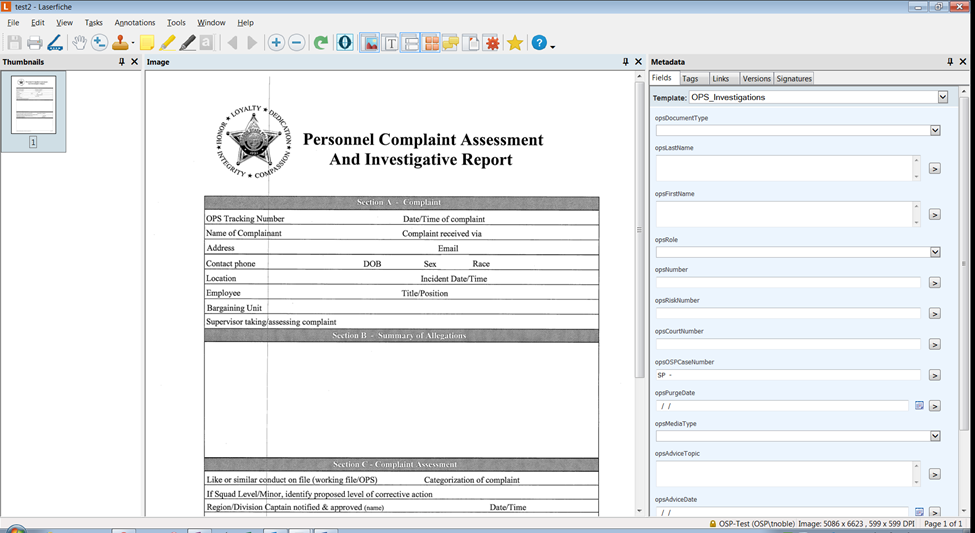
Task: Open the Window menu
Action: tap(211, 22)
